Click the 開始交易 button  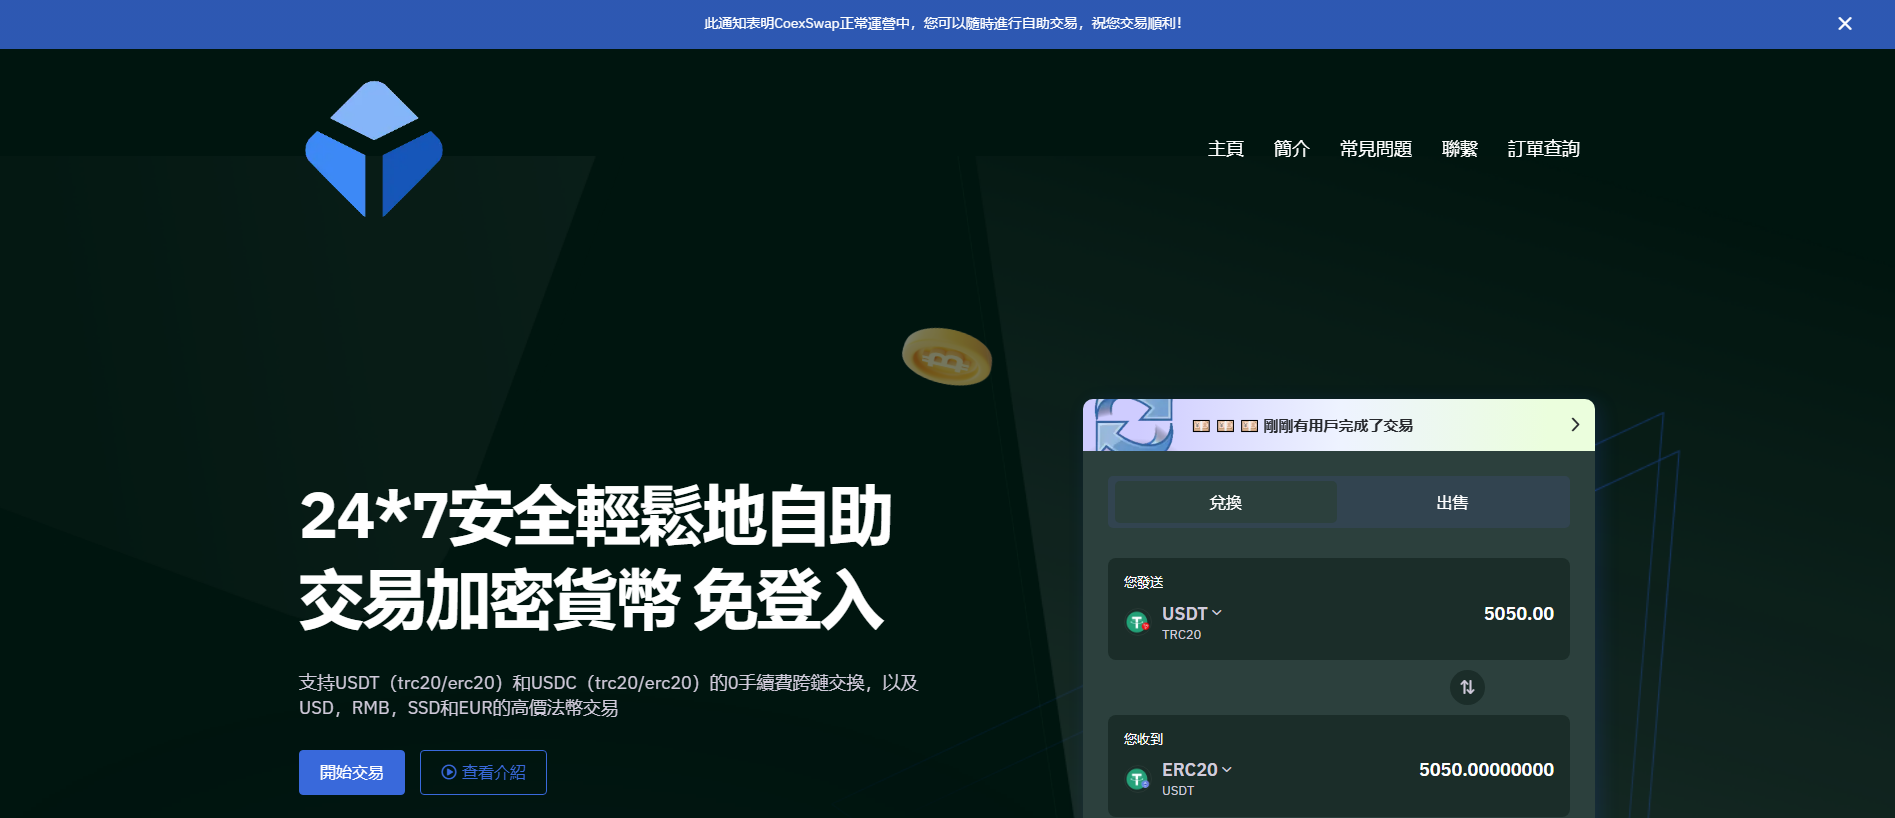(x=352, y=772)
